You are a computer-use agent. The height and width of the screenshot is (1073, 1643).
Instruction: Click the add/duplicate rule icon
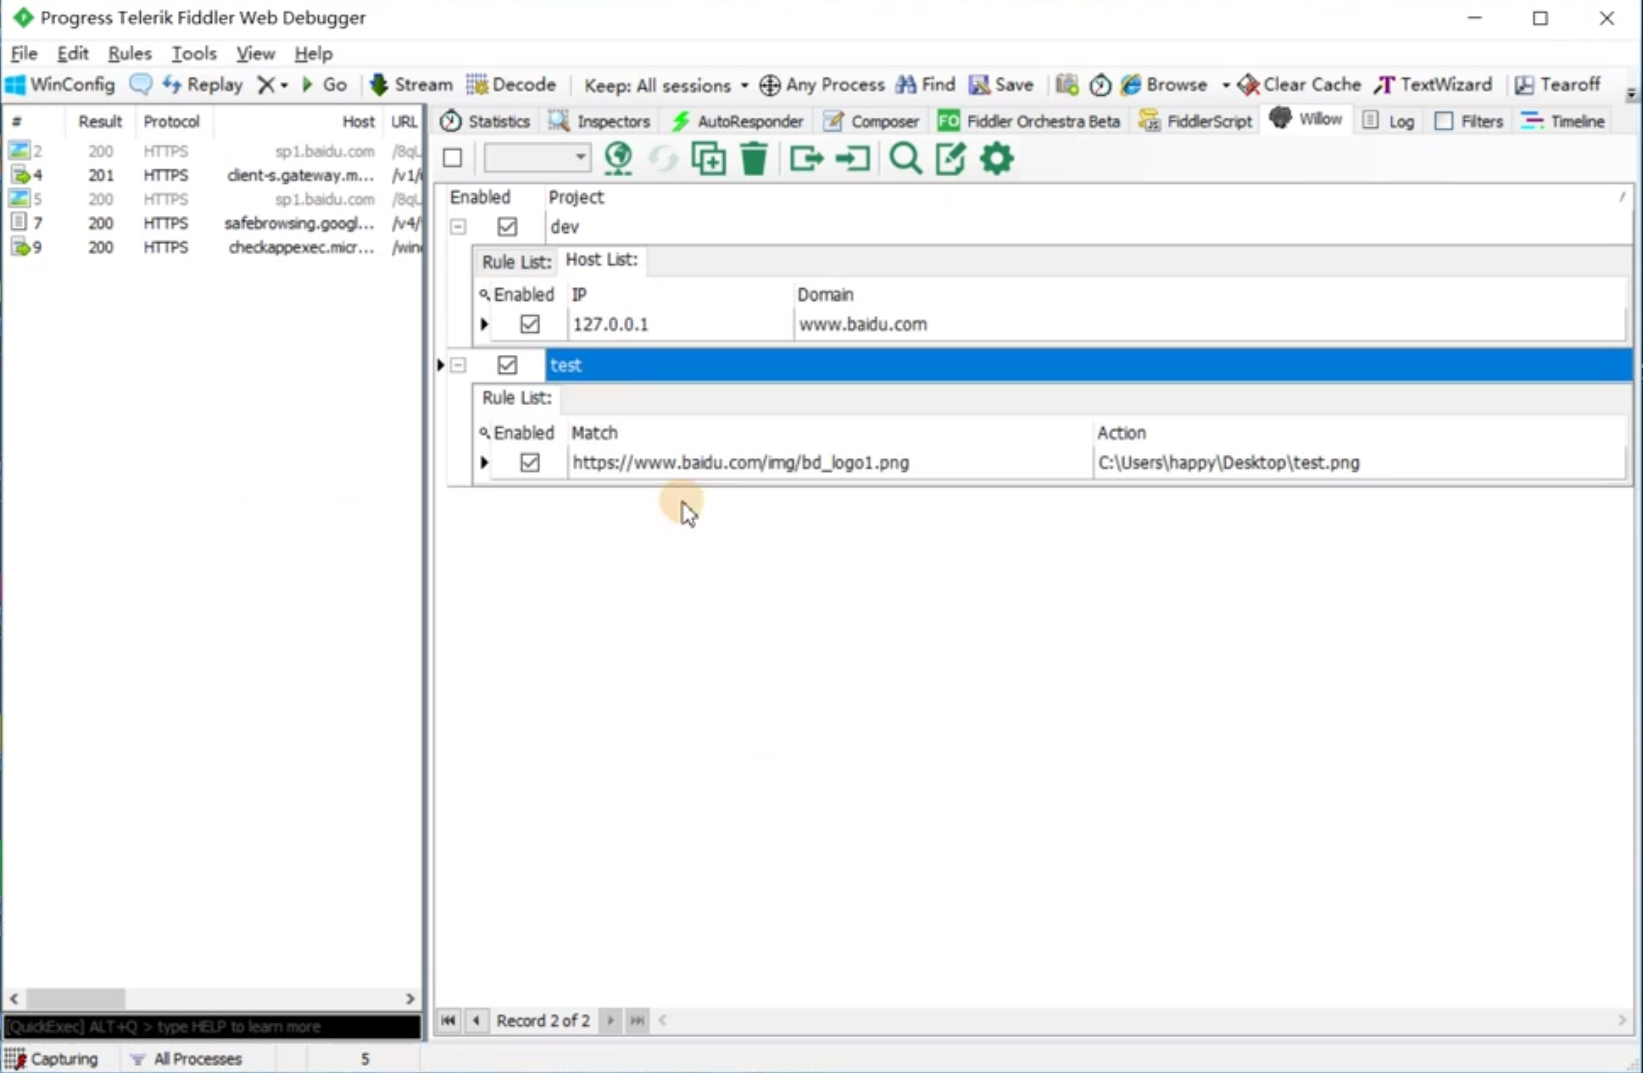point(708,158)
